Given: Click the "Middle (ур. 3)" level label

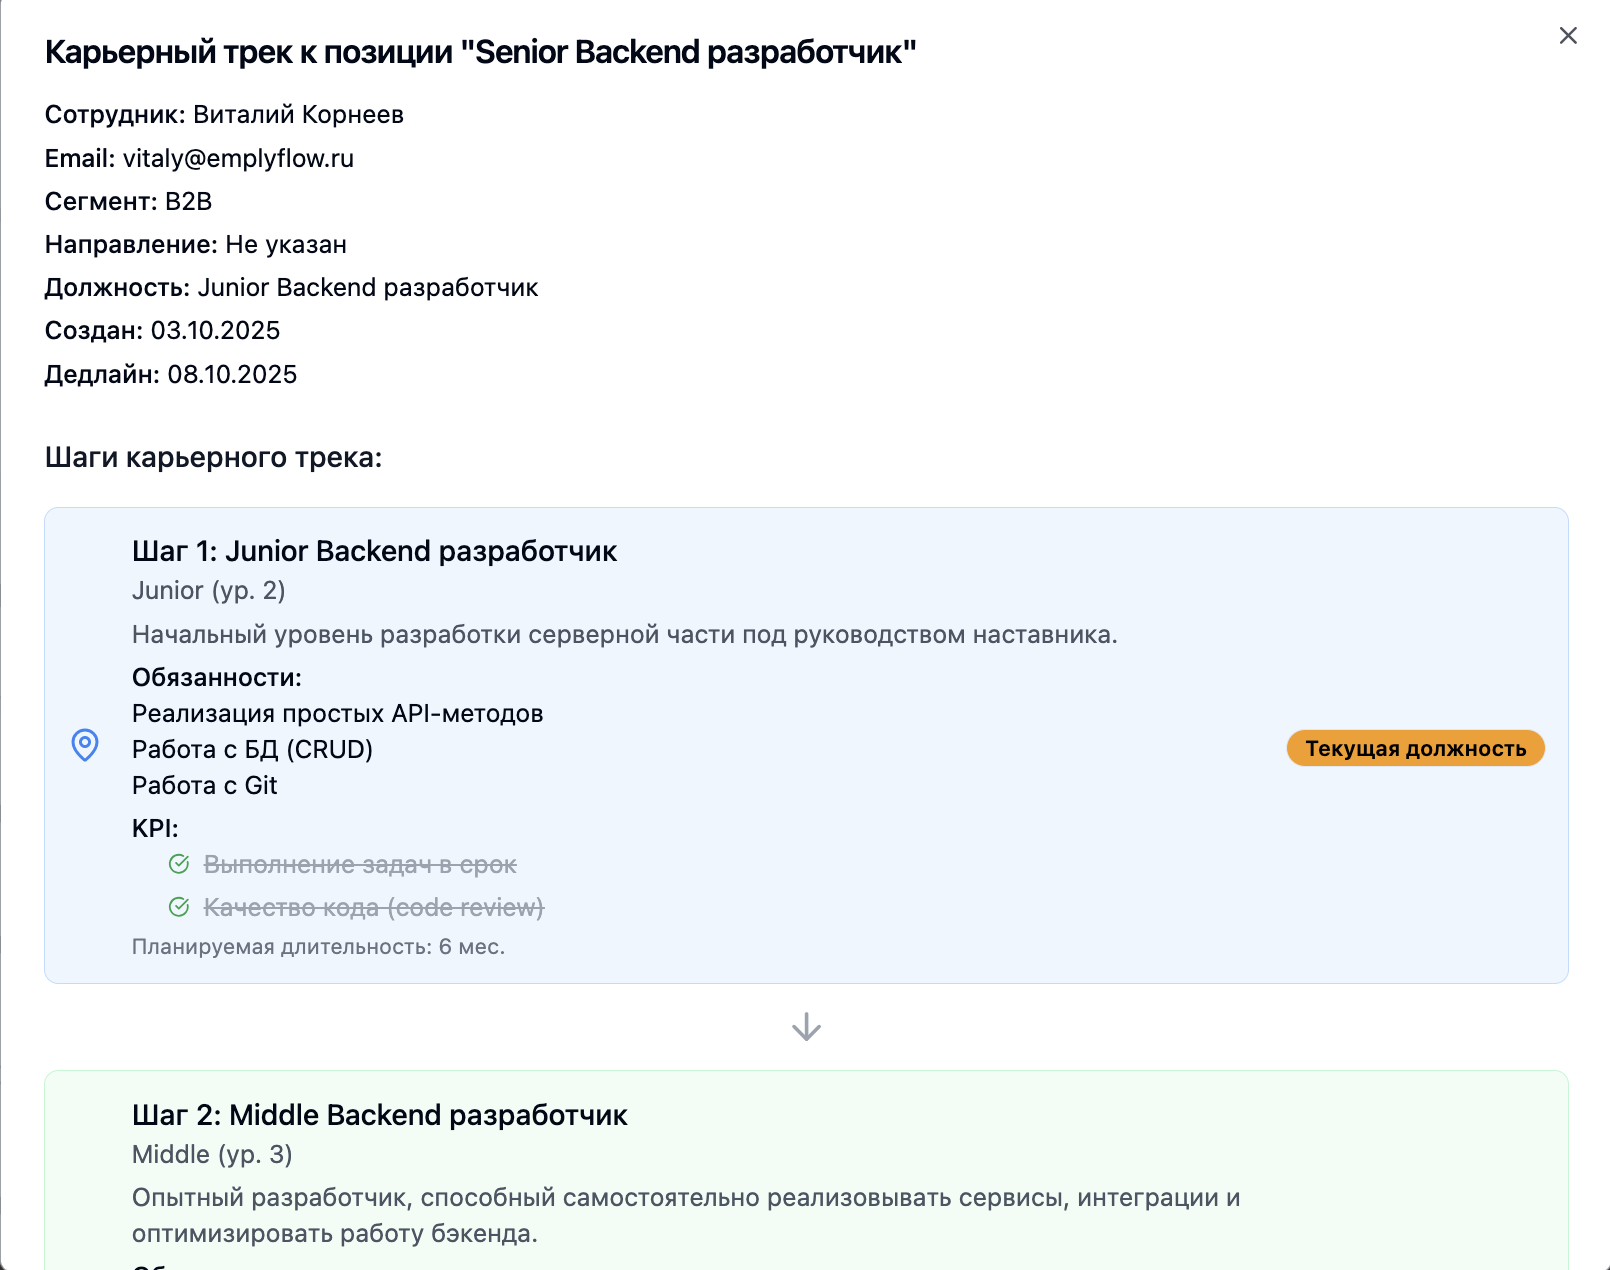Looking at the screenshot, I should click(x=212, y=1155).
